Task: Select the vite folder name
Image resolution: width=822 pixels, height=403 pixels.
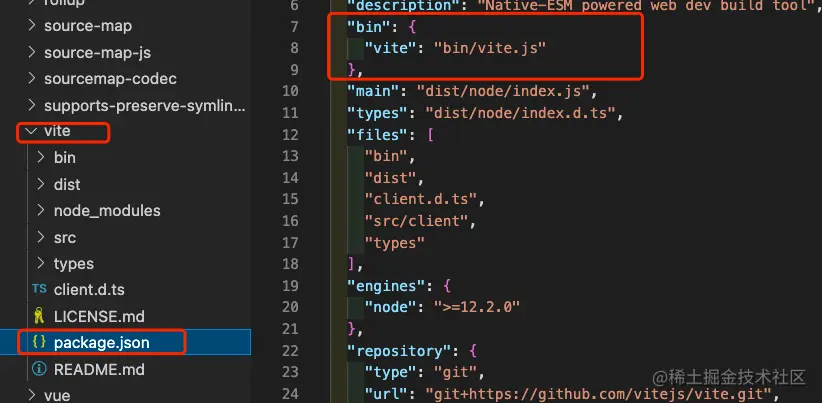Action: (57, 131)
